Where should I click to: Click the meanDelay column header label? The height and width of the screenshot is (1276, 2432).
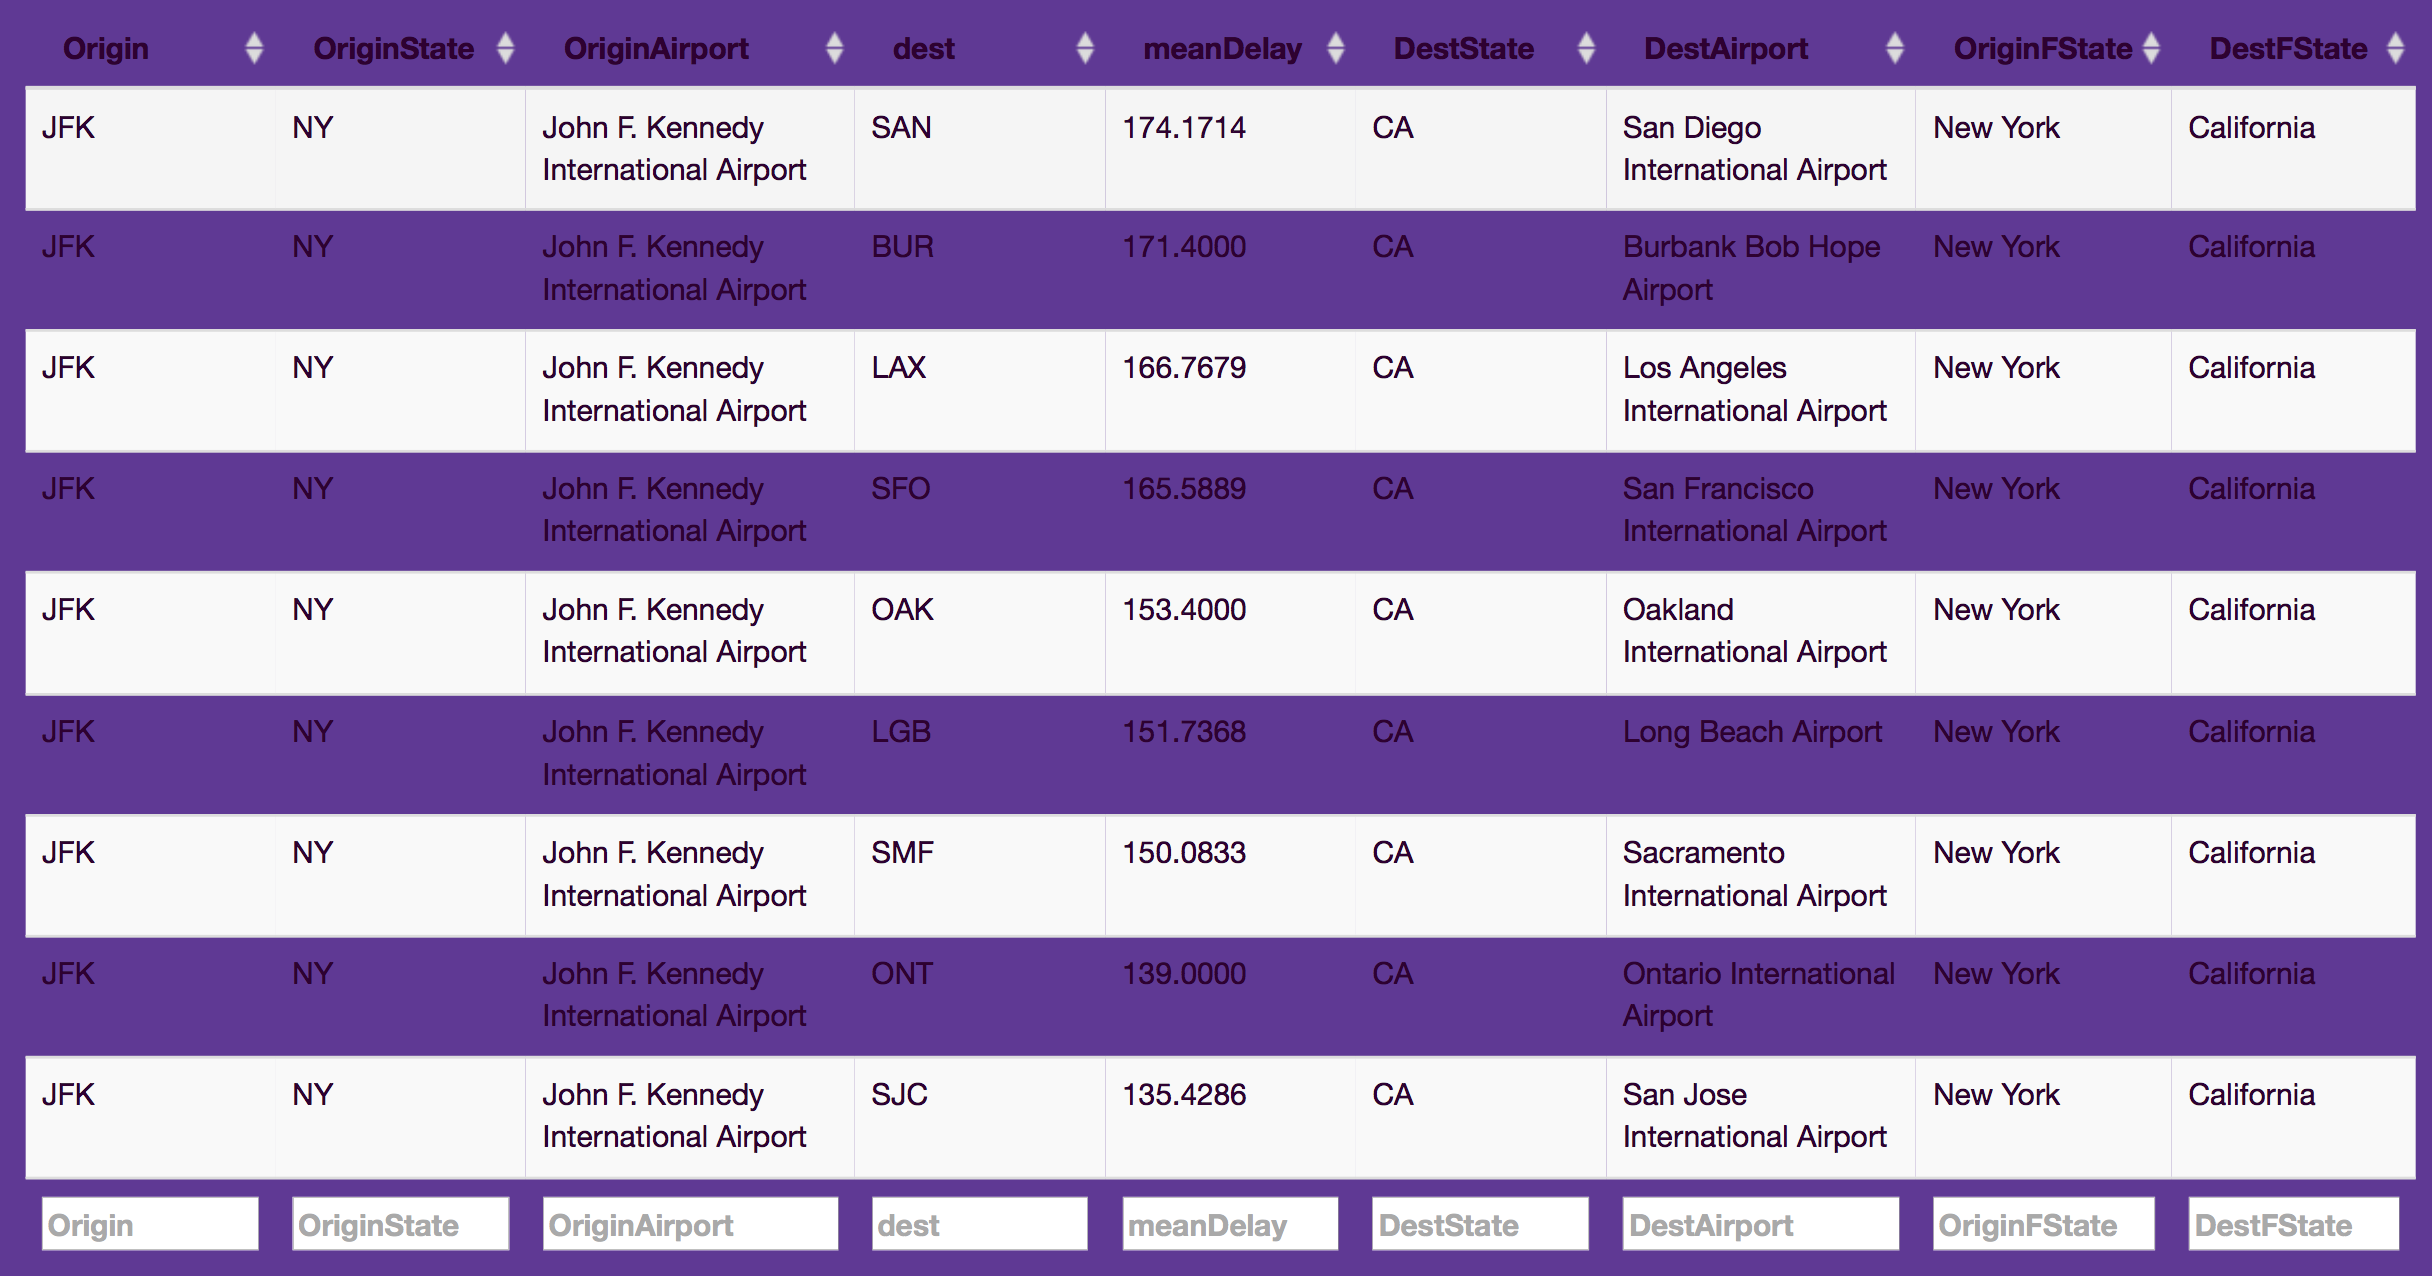pos(1222,48)
